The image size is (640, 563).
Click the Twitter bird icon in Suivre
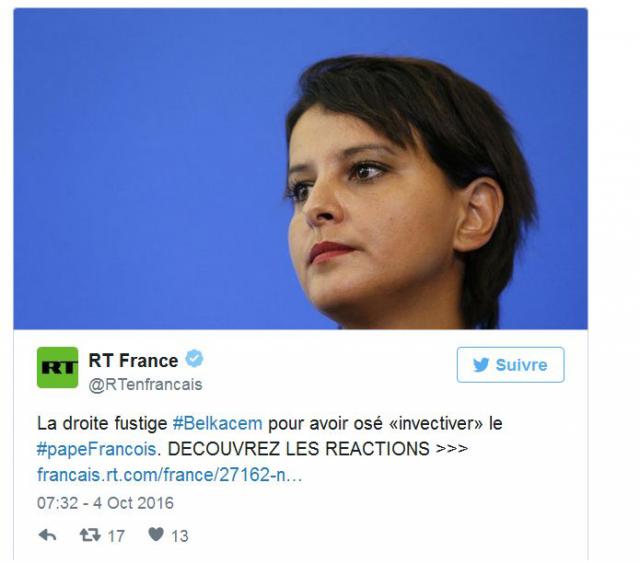pyautogui.click(x=481, y=365)
